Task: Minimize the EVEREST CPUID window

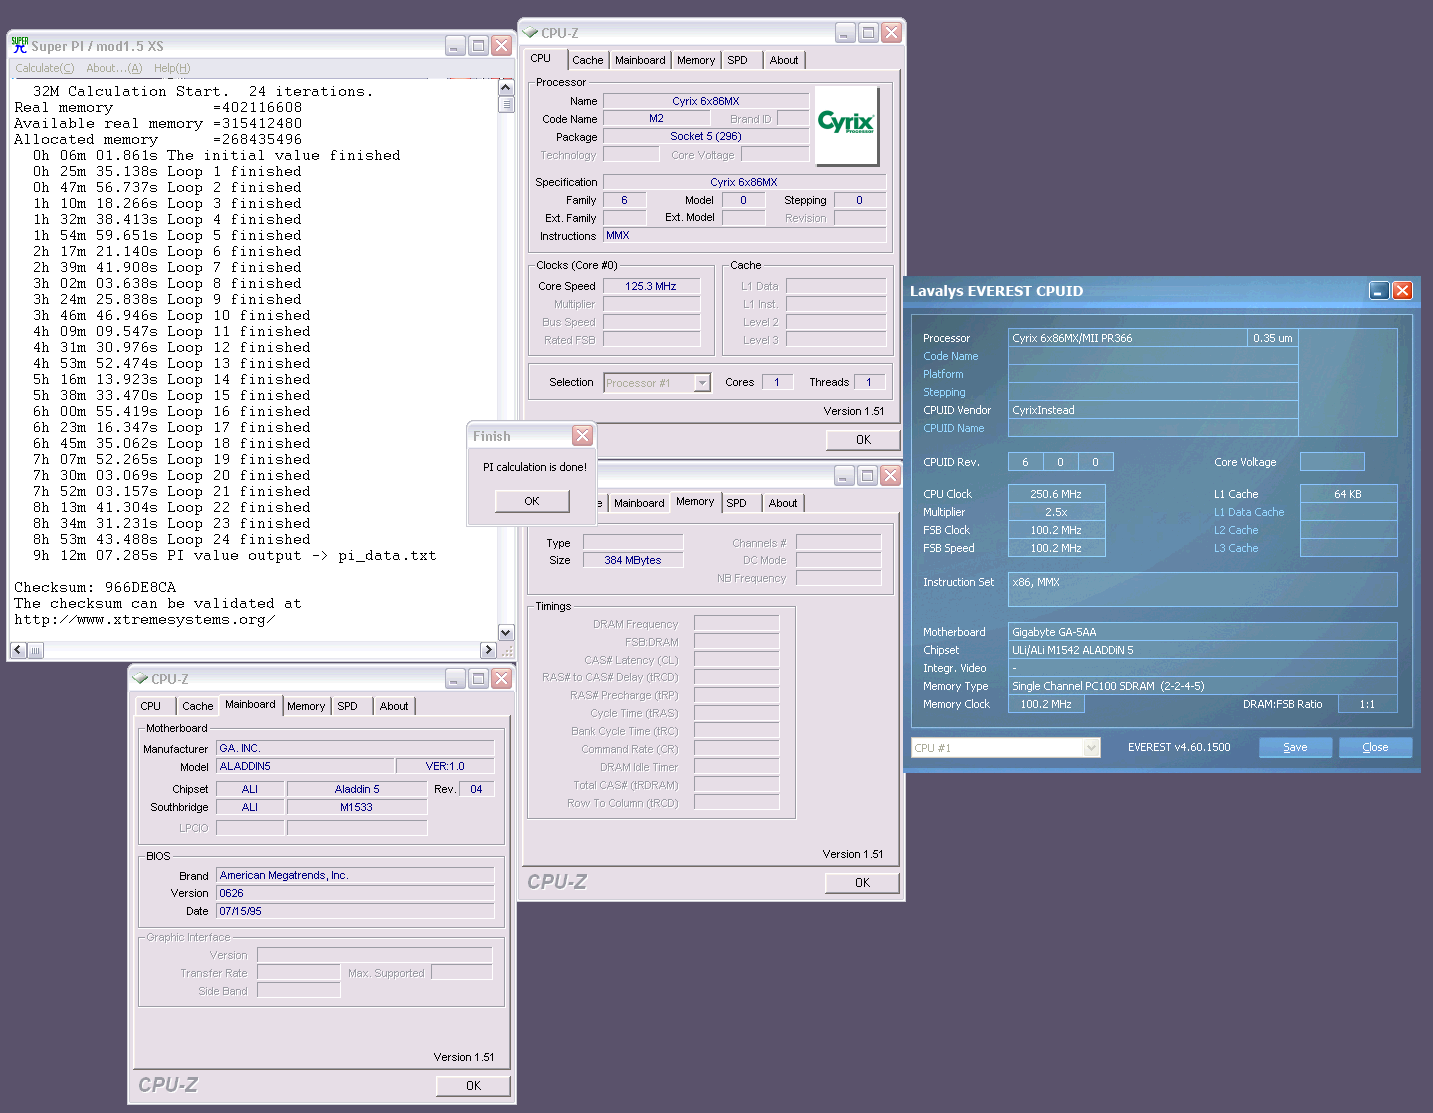Action: (1379, 290)
